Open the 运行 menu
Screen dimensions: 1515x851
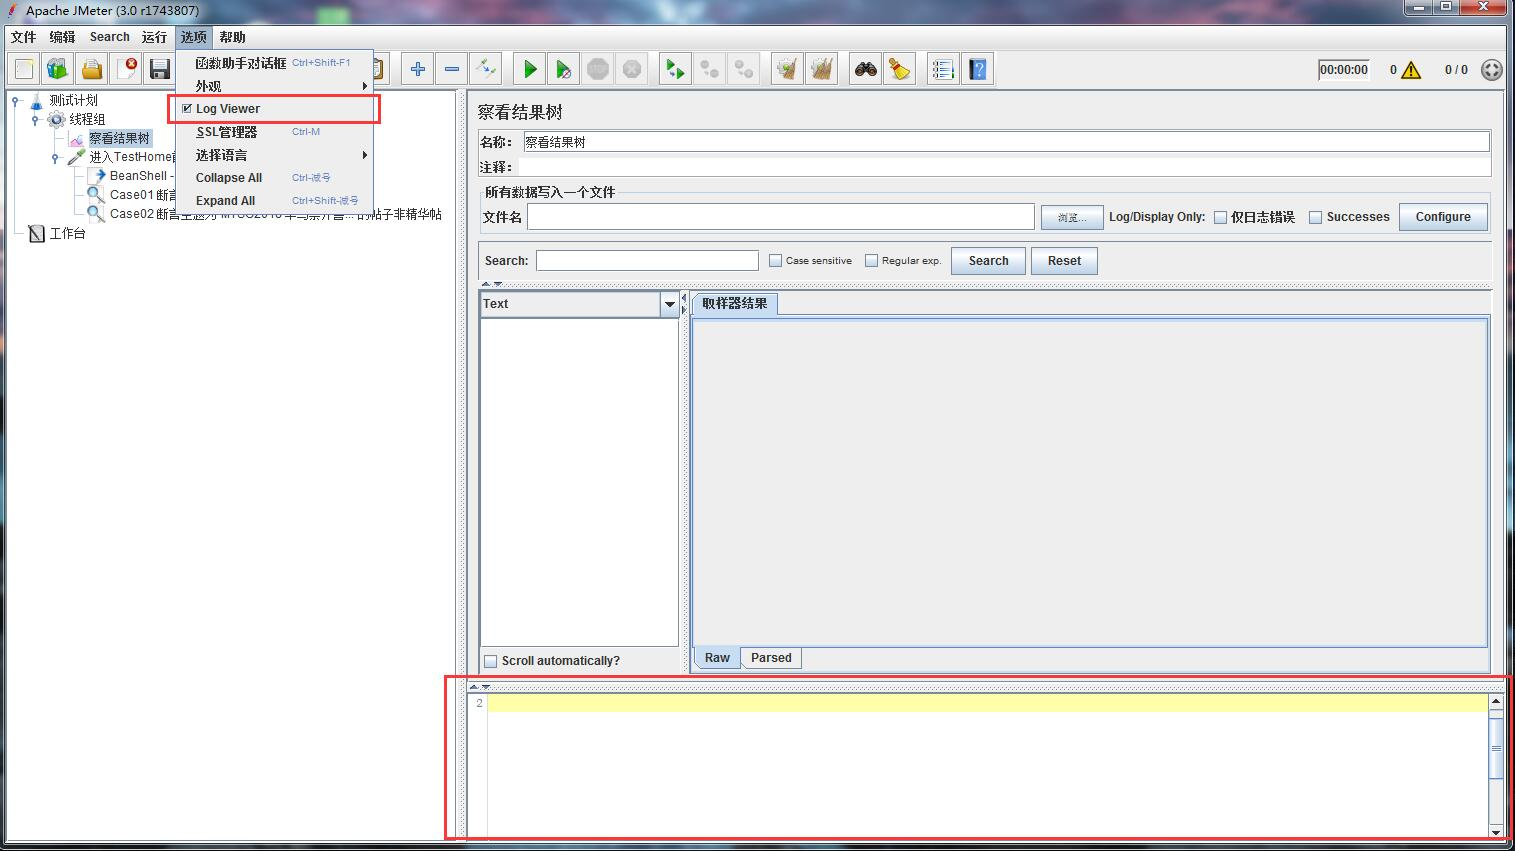click(154, 37)
